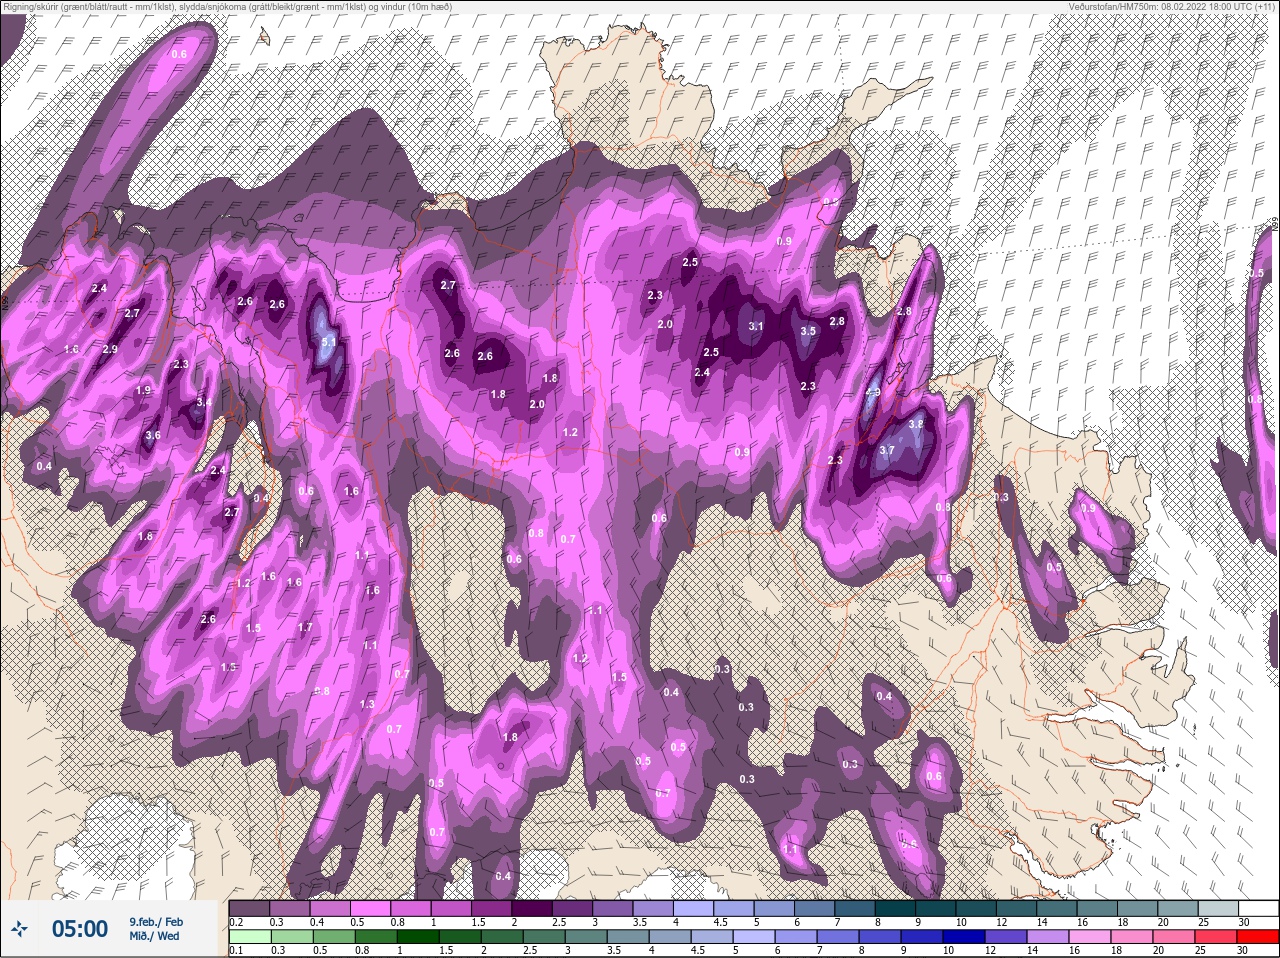
Task: Click the 1.7 precipitation value on the map
Action: point(305,628)
